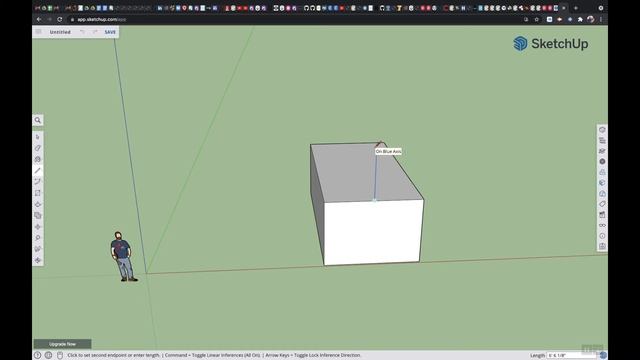This screenshot has width=640, height=360.
Task: Open the Display glasses panel
Action: (x=602, y=225)
